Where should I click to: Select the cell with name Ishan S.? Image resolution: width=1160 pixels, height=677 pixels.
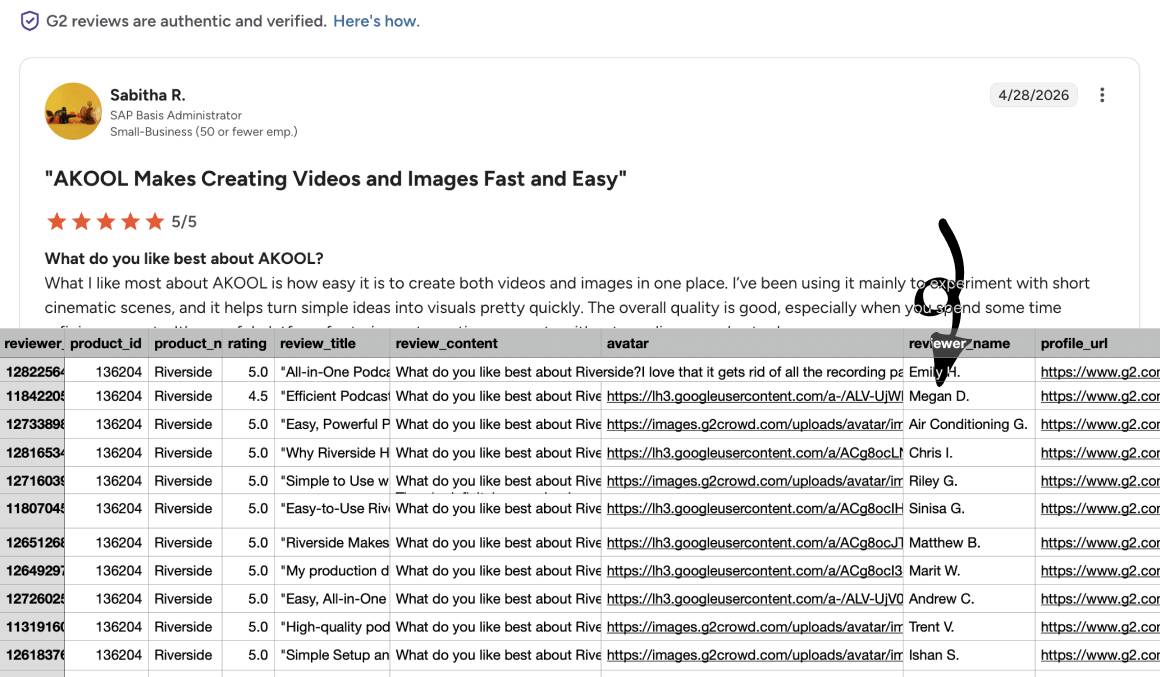pyautogui.click(x=969, y=656)
